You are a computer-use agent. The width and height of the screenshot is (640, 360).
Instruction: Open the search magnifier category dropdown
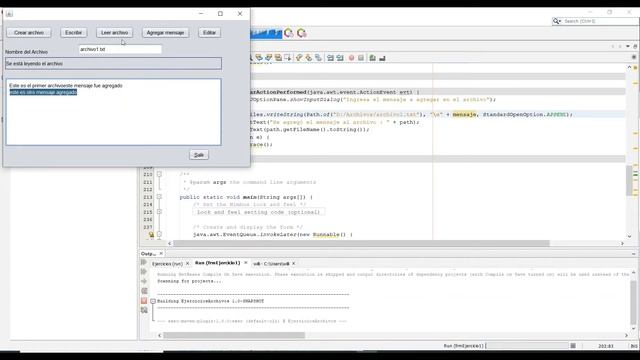[x=557, y=21]
